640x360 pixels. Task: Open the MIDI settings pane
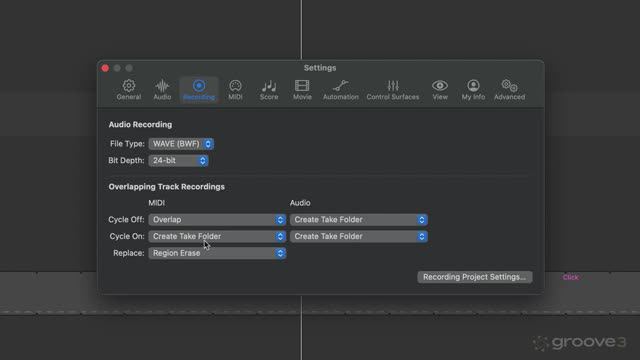(235, 90)
